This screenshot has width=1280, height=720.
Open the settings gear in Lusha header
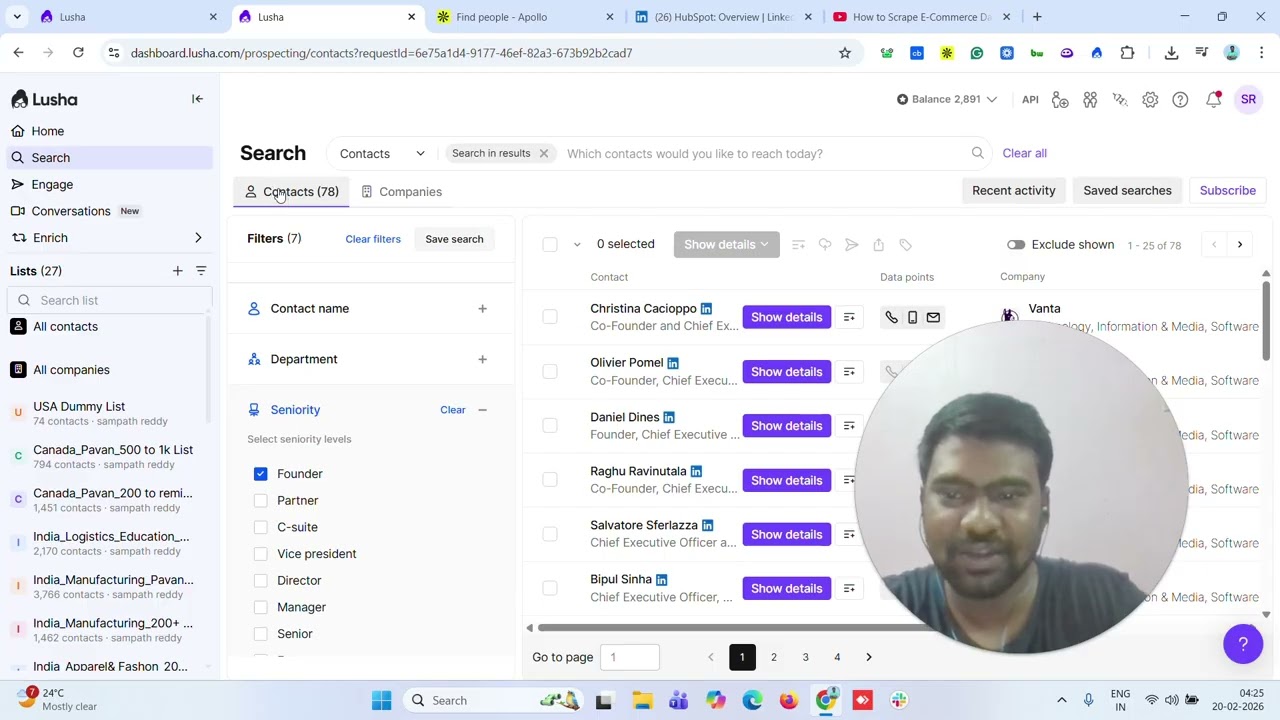[1150, 99]
